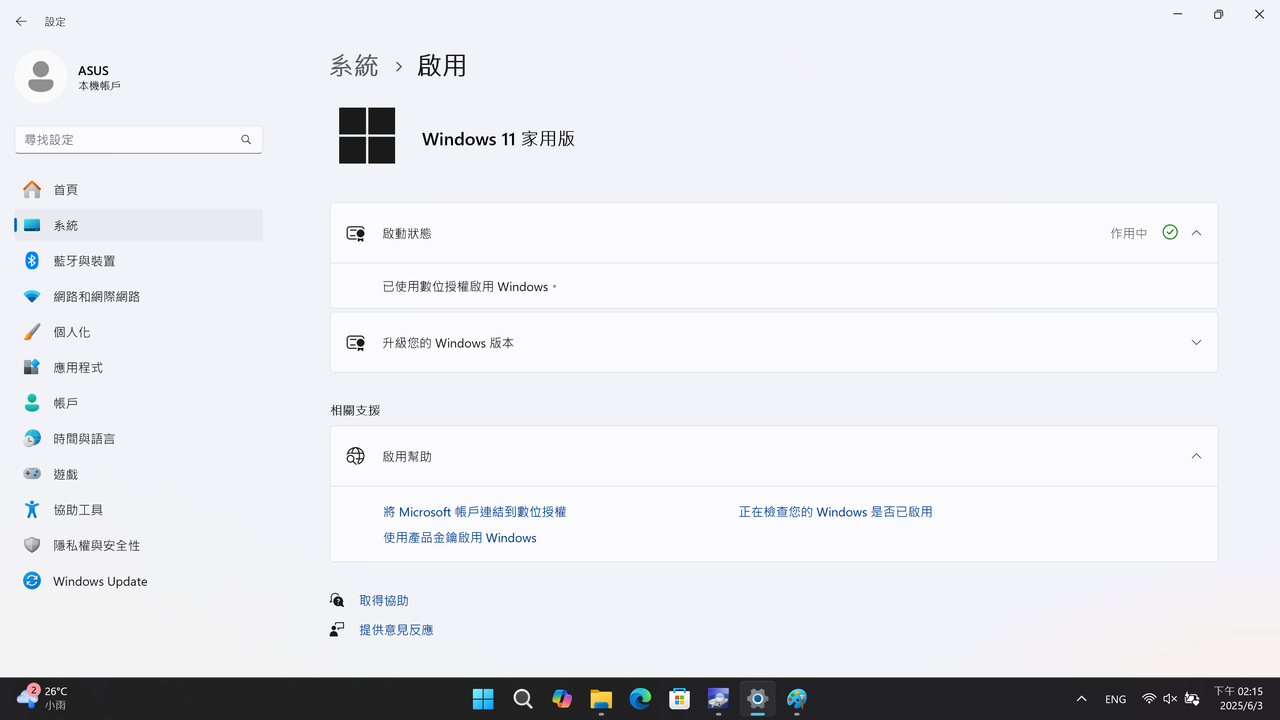Image resolution: width=1280 pixels, height=720 pixels.
Task: Click the Apps icon in sidebar
Action: coord(32,367)
